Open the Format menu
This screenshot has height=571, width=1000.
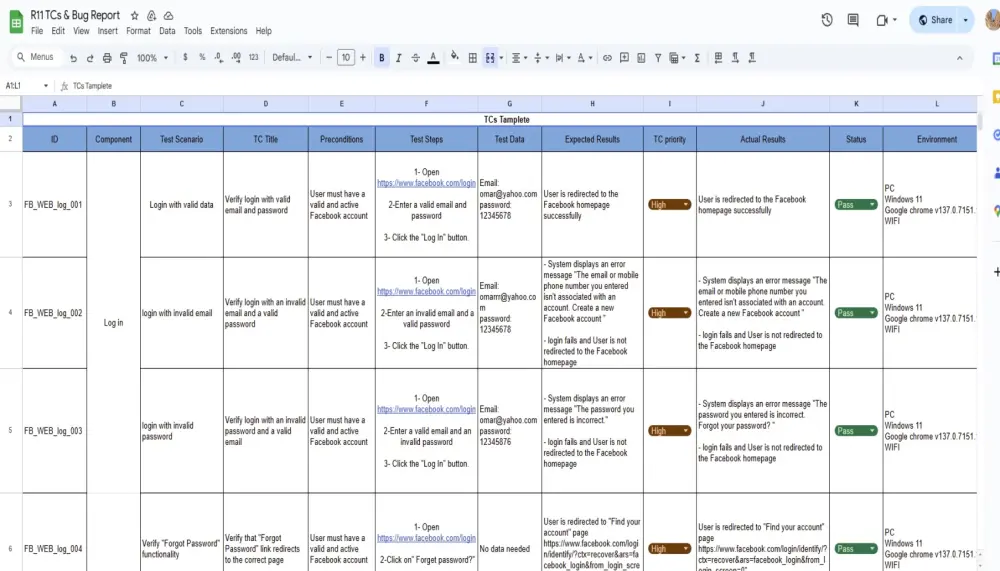[x=138, y=31]
